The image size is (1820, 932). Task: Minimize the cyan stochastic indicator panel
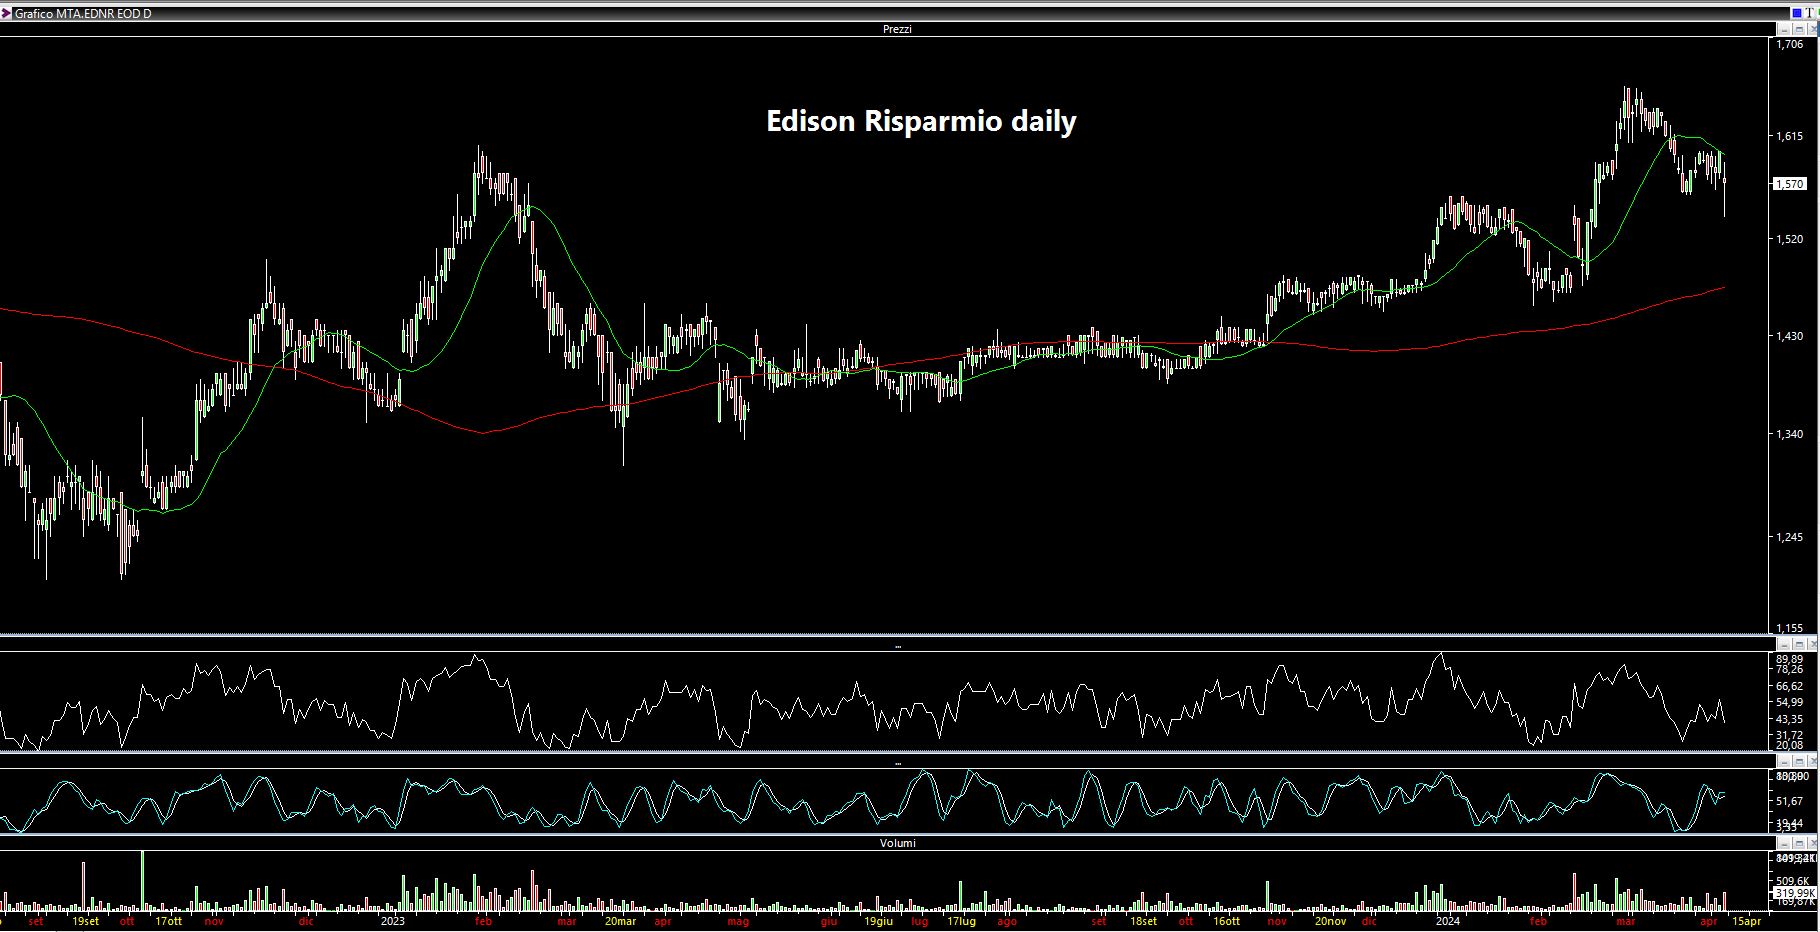tap(1786, 761)
